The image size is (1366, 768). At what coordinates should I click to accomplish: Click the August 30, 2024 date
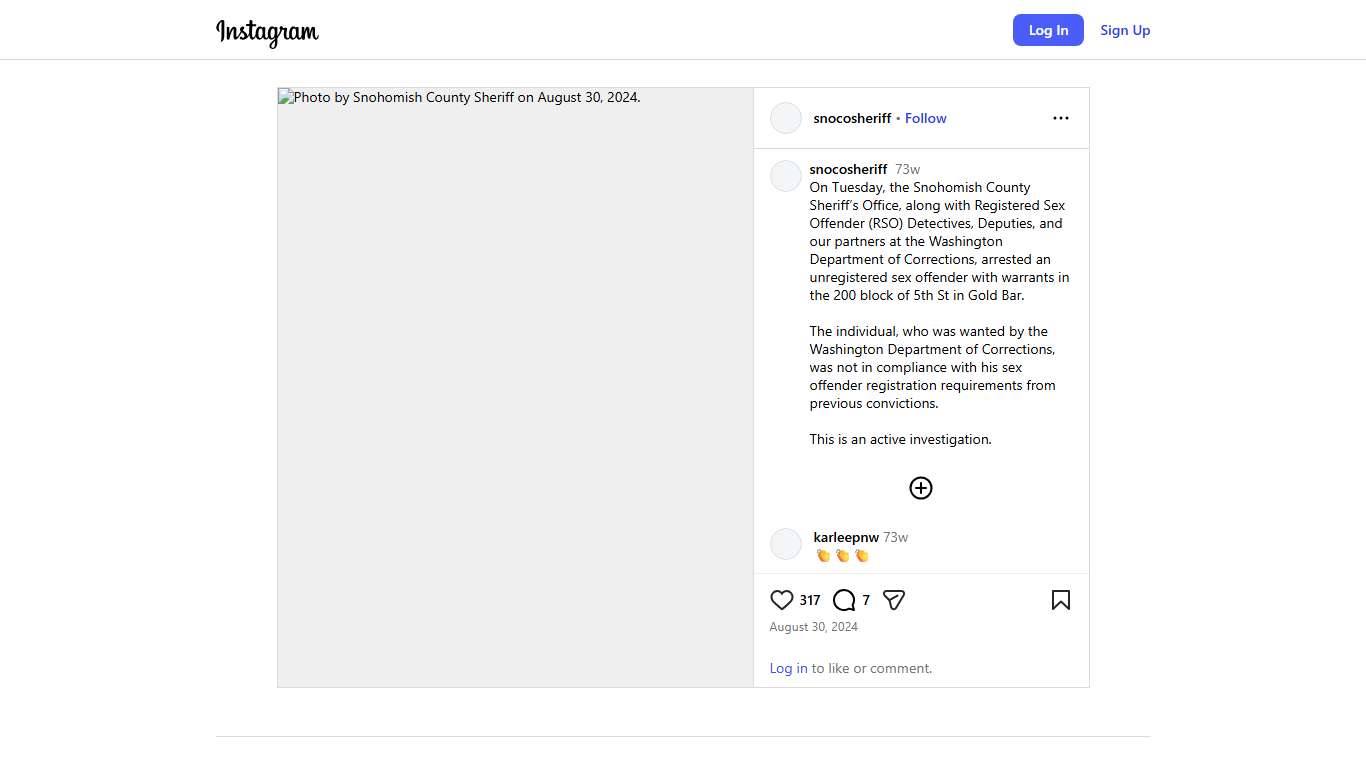coord(813,627)
